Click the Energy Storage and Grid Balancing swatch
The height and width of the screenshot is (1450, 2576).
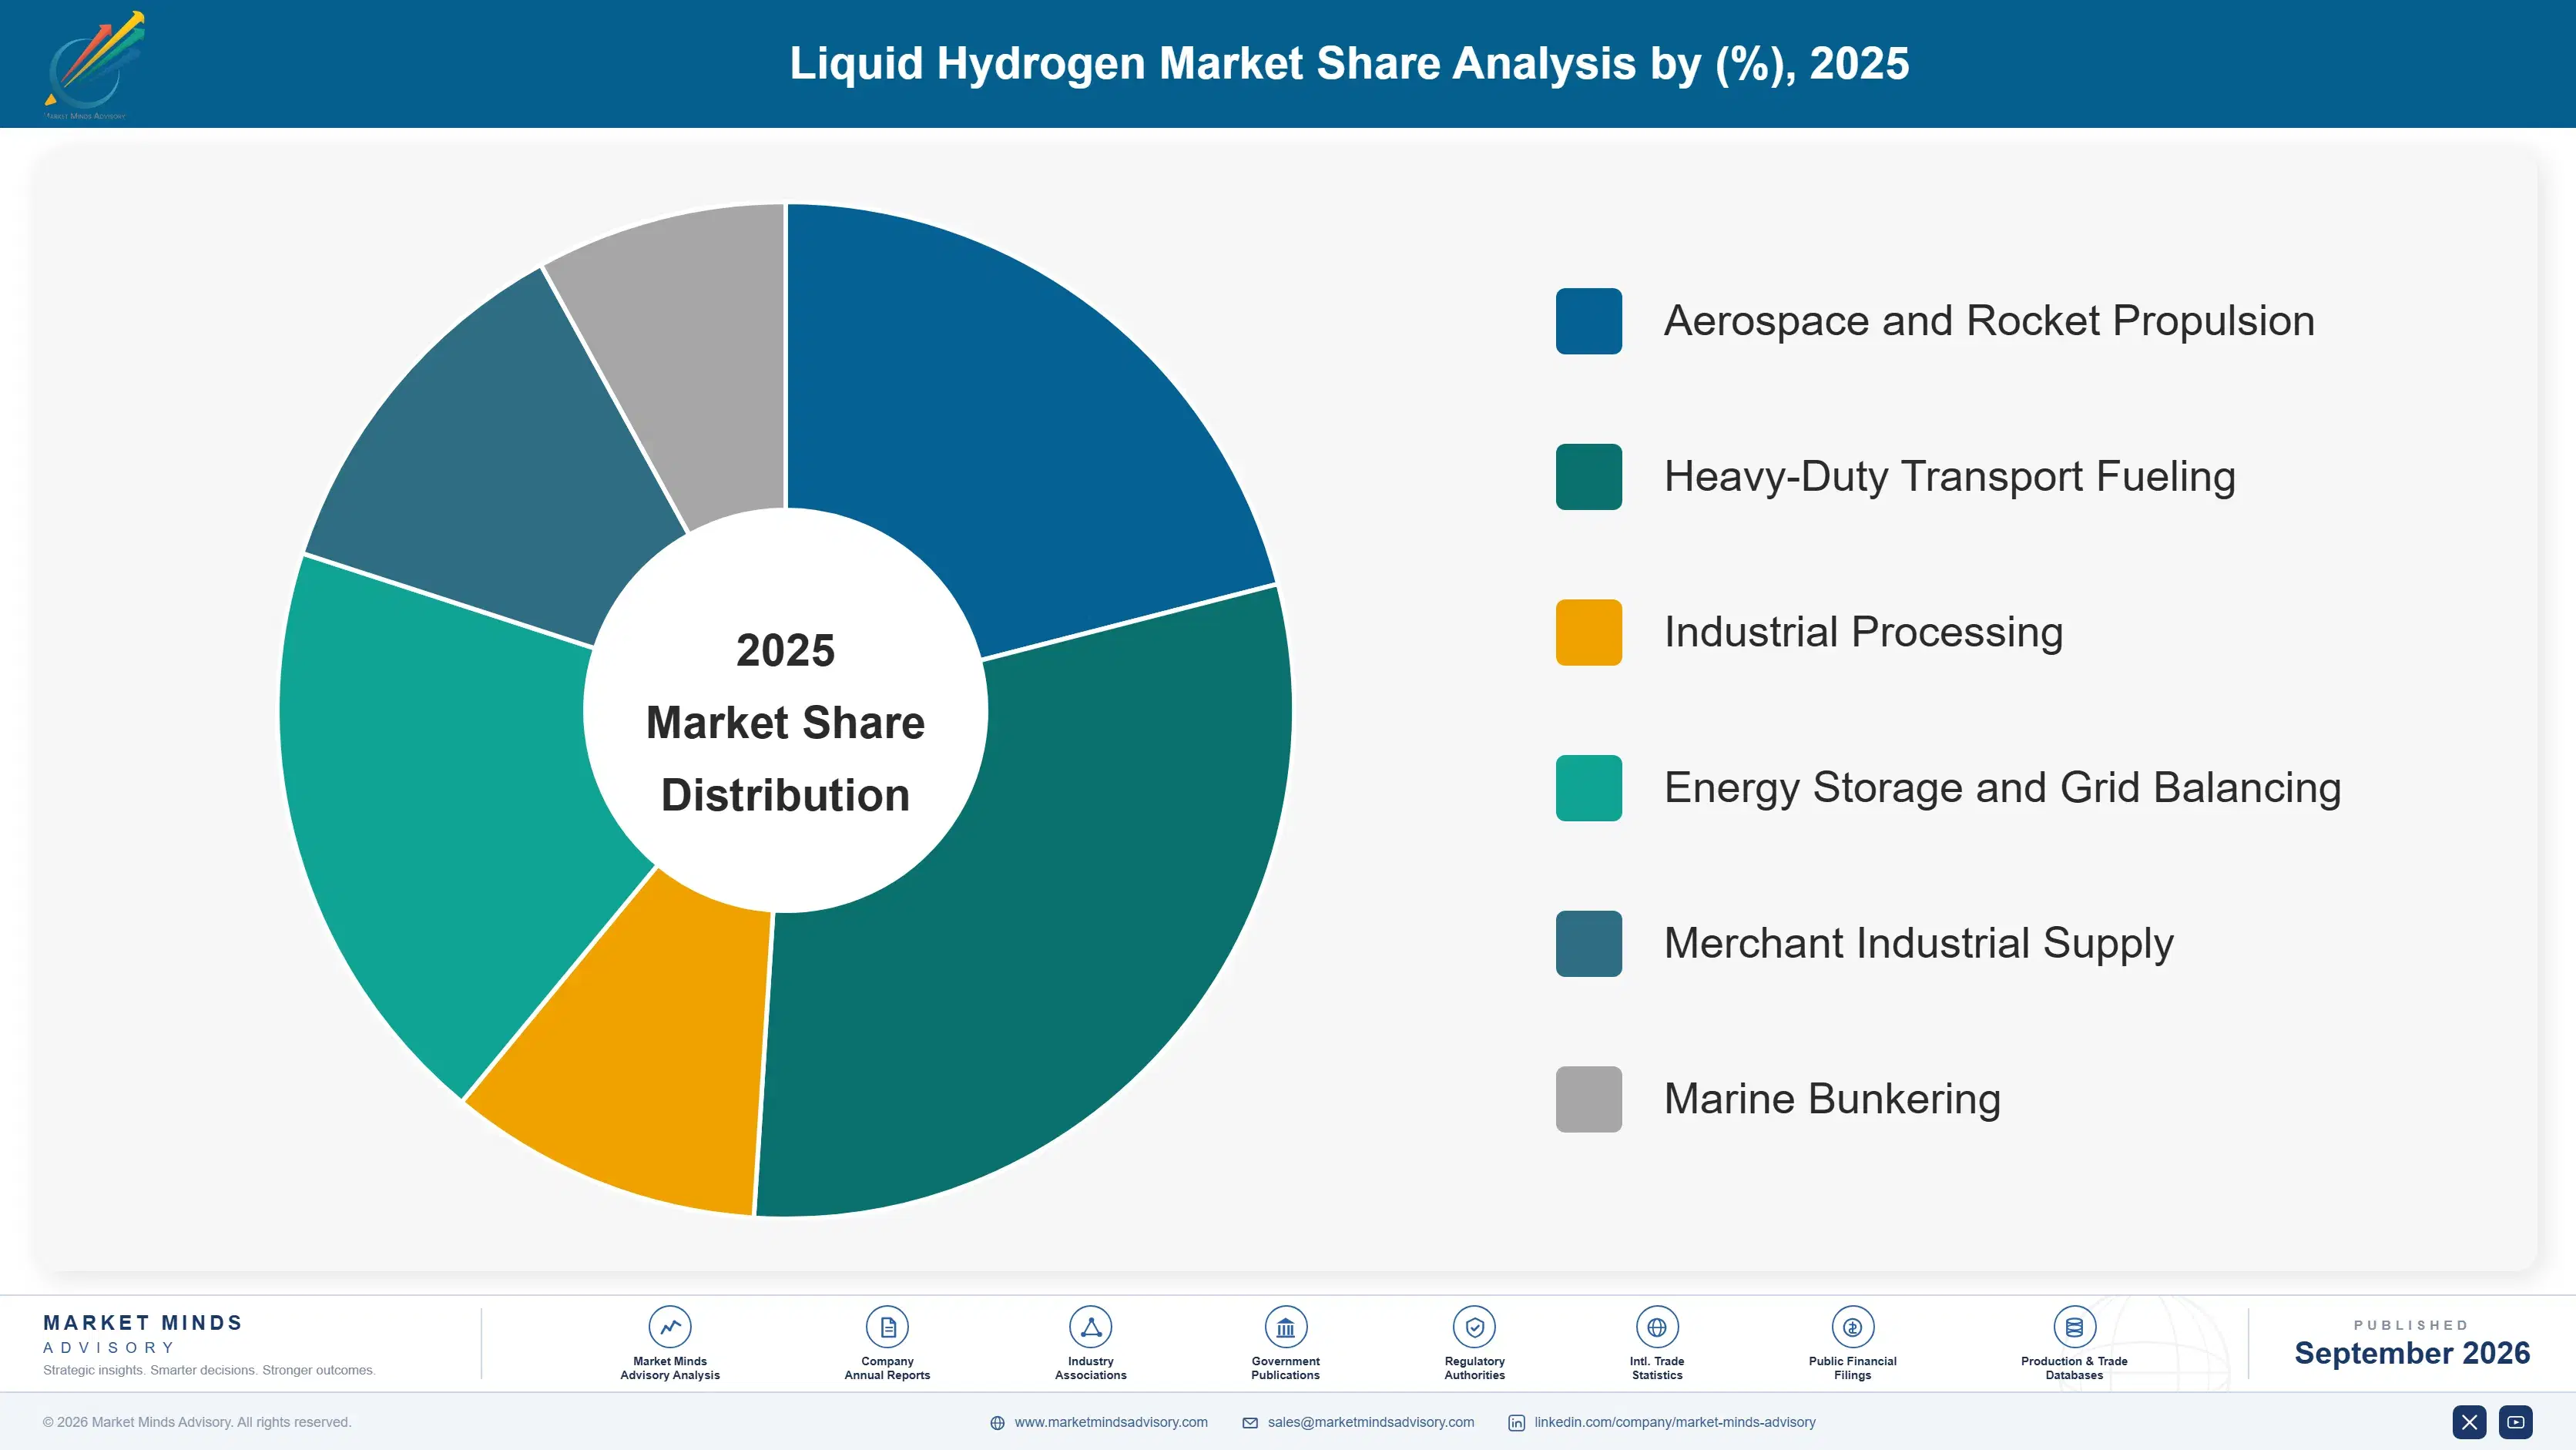[x=1588, y=788]
